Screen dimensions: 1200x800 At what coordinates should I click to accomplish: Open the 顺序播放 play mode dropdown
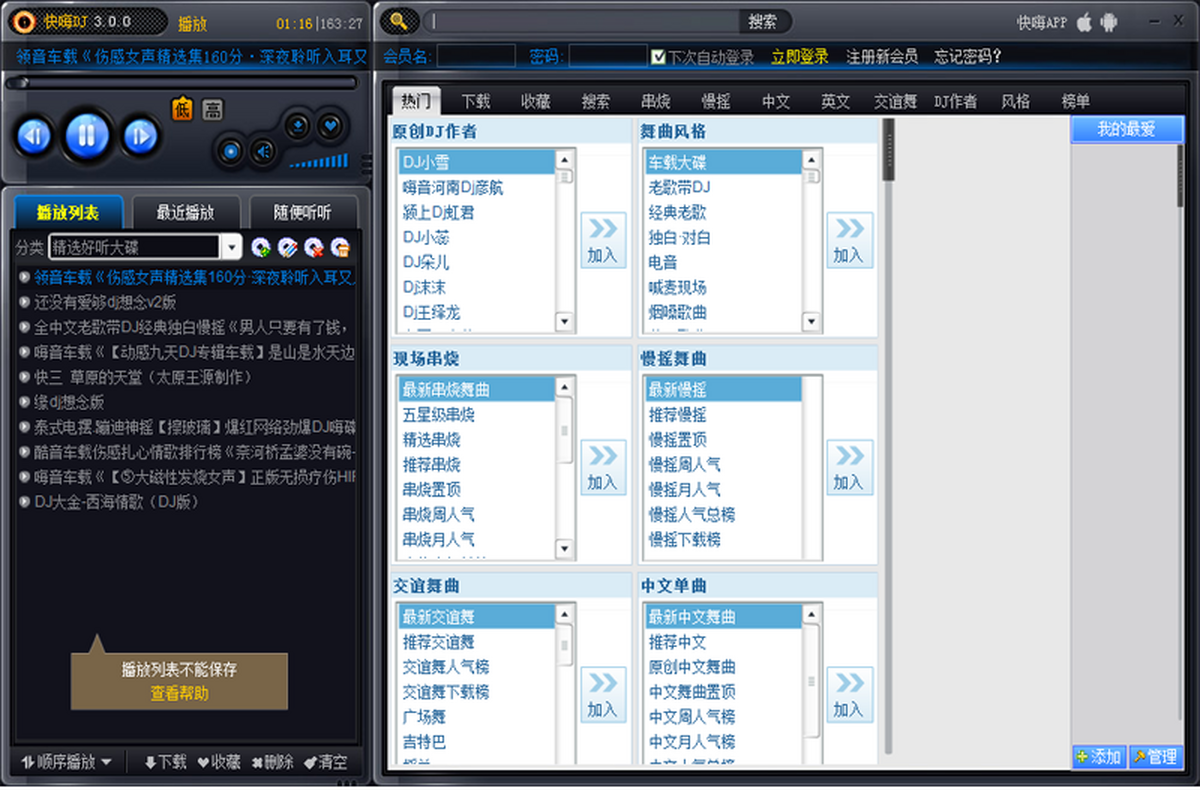click(x=66, y=762)
